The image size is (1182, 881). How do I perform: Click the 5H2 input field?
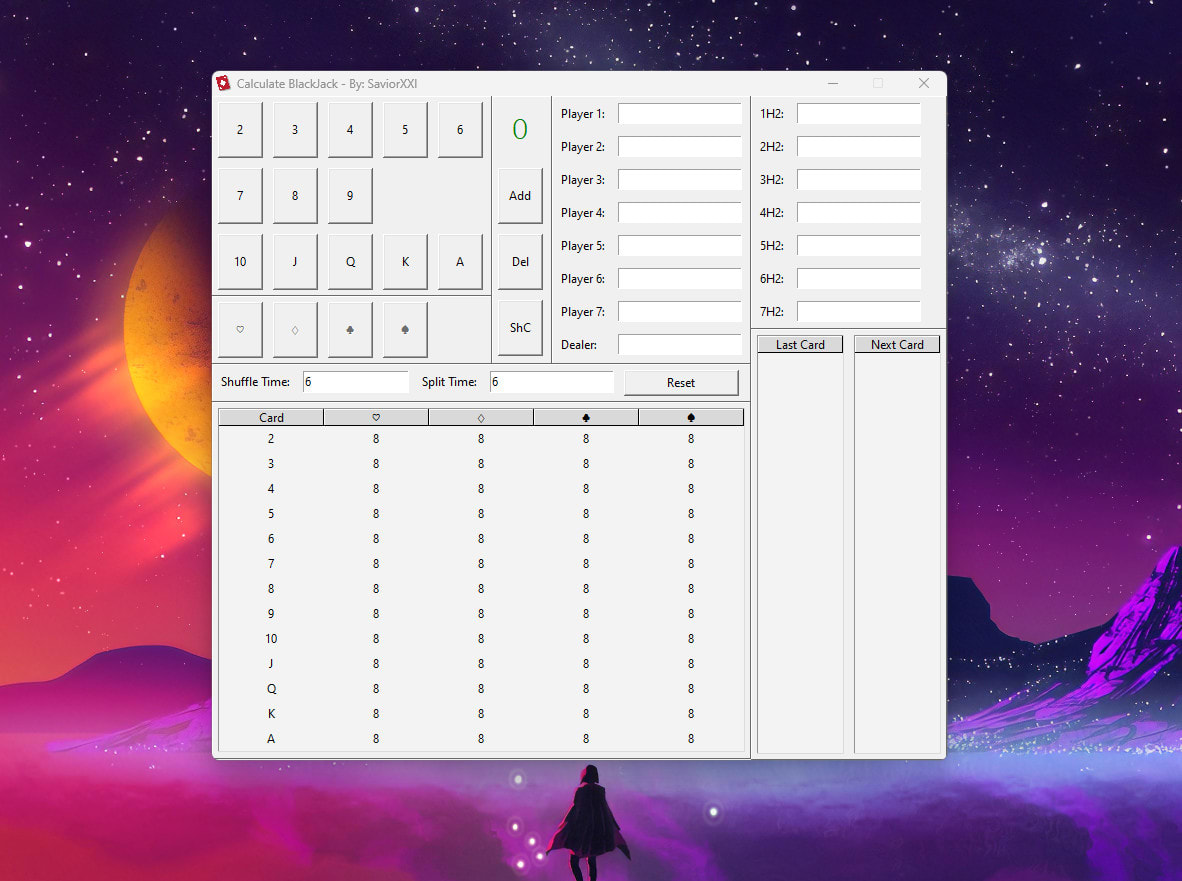pos(859,246)
